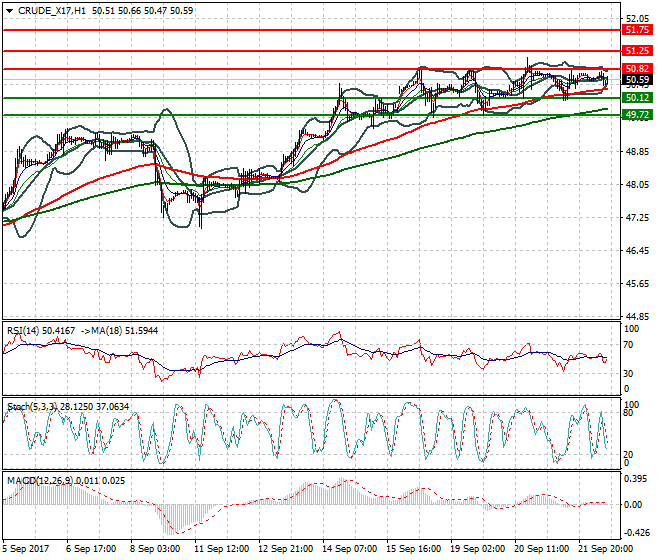Click the chart menu triangle beside CRUDE_X17
The width and height of the screenshot is (660, 560).
[x=9, y=11]
